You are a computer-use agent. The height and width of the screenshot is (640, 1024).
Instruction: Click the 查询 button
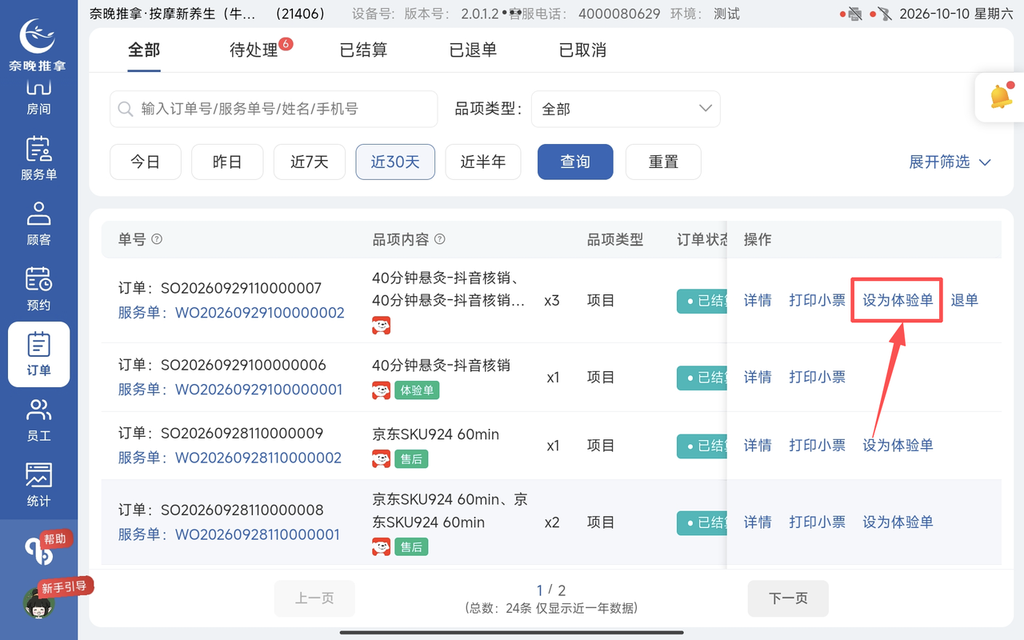(575, 162)
